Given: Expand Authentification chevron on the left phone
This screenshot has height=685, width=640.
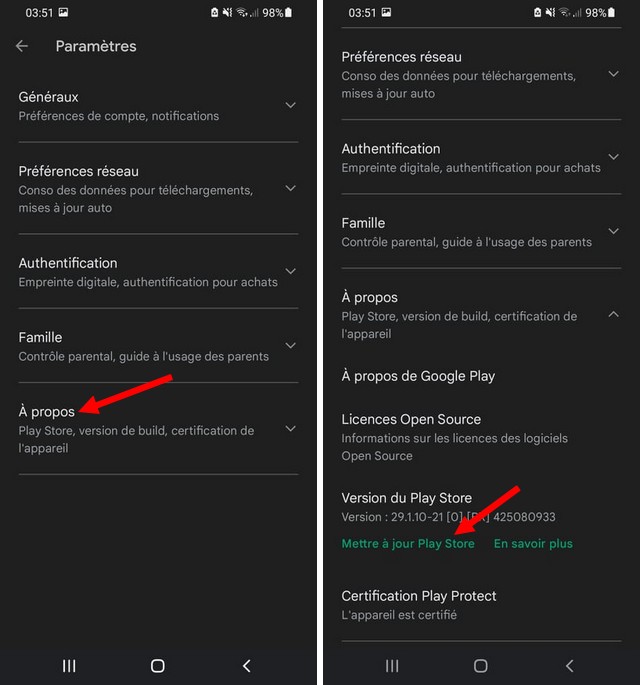Looking at the screenshot, I should [x=290, y=271].
